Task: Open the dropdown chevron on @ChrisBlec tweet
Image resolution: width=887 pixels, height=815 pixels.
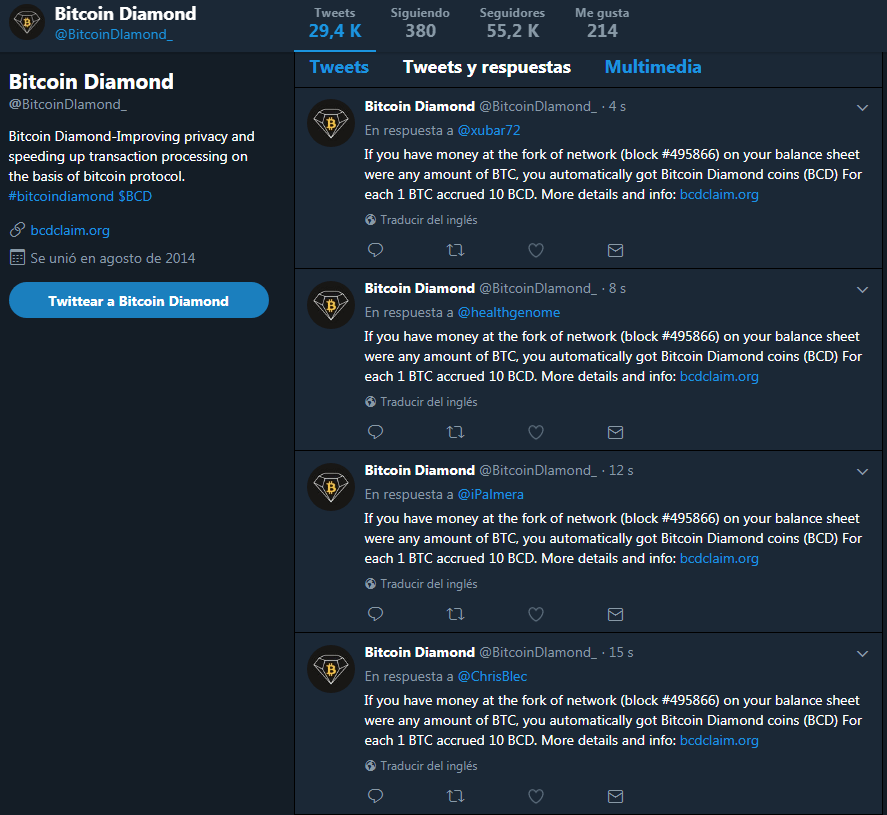Action: [862, 654]
